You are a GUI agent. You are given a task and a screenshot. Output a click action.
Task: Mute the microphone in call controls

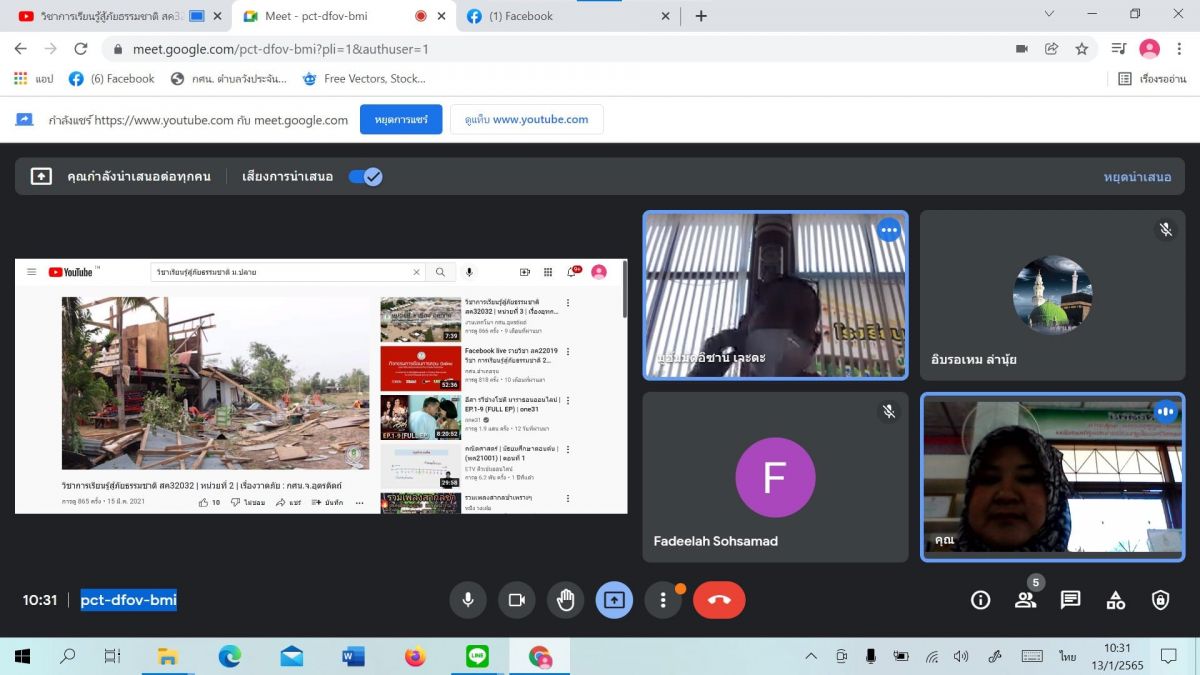point(467,600)
